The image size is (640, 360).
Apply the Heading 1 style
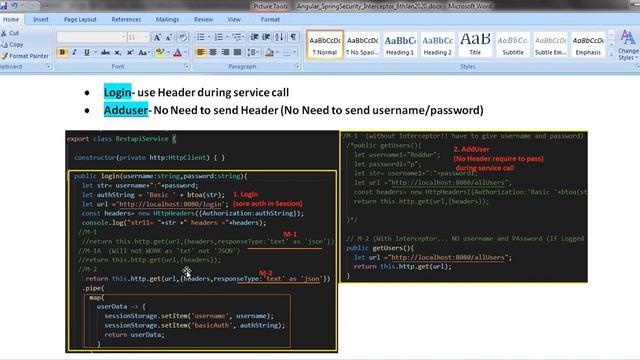pos(400,44)
